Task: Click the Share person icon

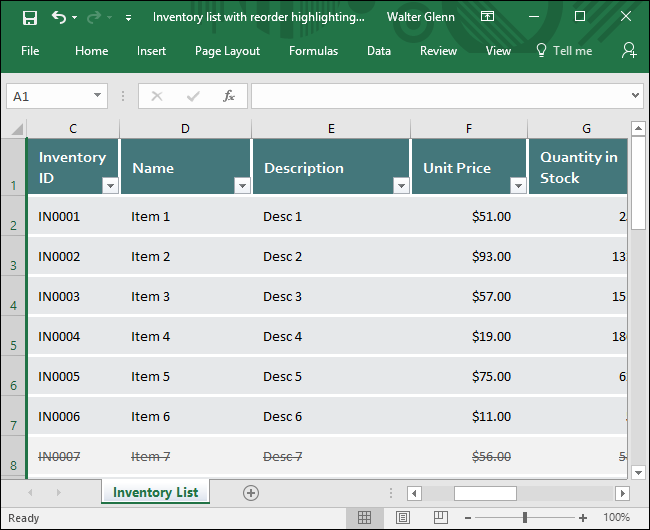Action: pyautogui.click(x=628, y=50)
